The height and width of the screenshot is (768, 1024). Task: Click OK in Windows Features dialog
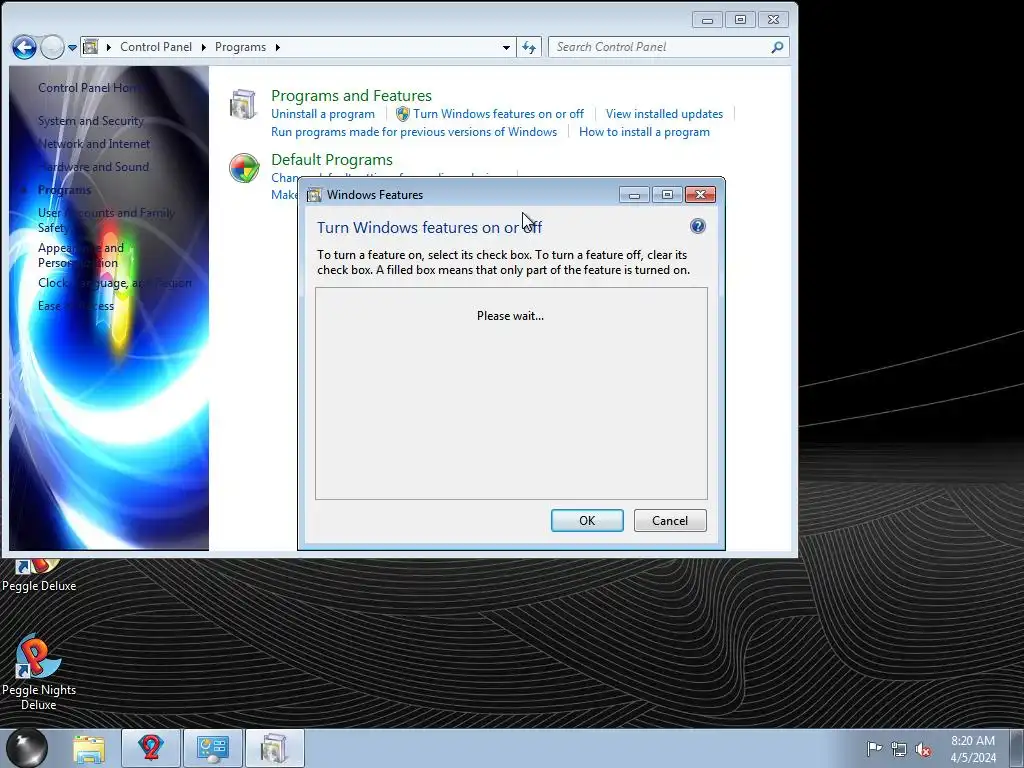587,520
